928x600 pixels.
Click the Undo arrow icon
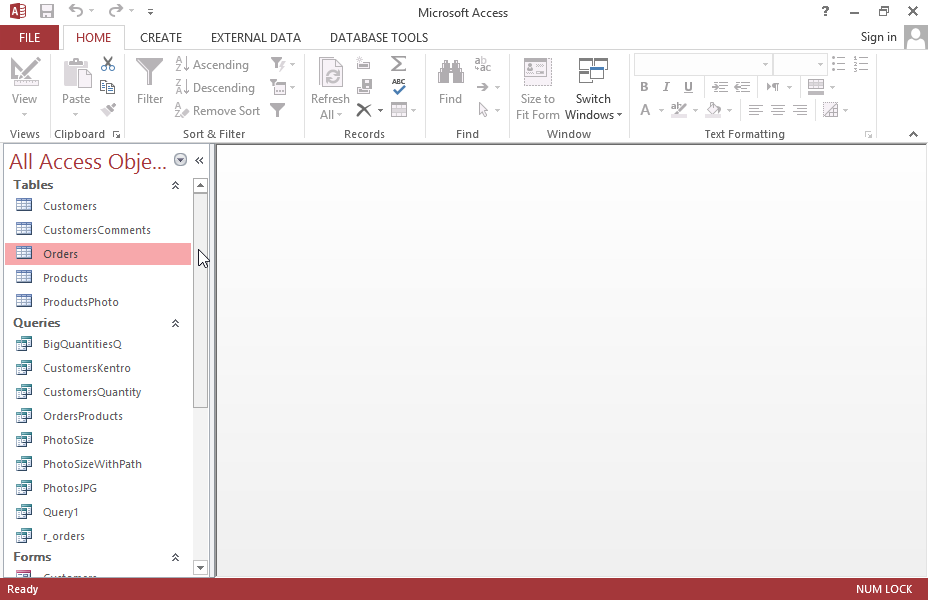click(x=76, y=11)
